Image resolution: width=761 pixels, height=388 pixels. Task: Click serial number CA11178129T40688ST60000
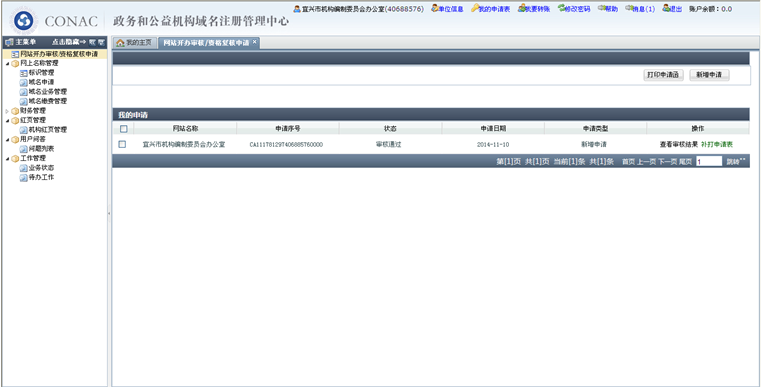(x=286, y=145)
